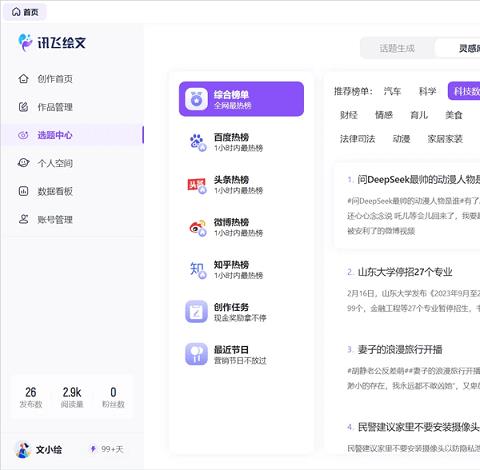Open 个人空间 in sidebar

(72, 163)
